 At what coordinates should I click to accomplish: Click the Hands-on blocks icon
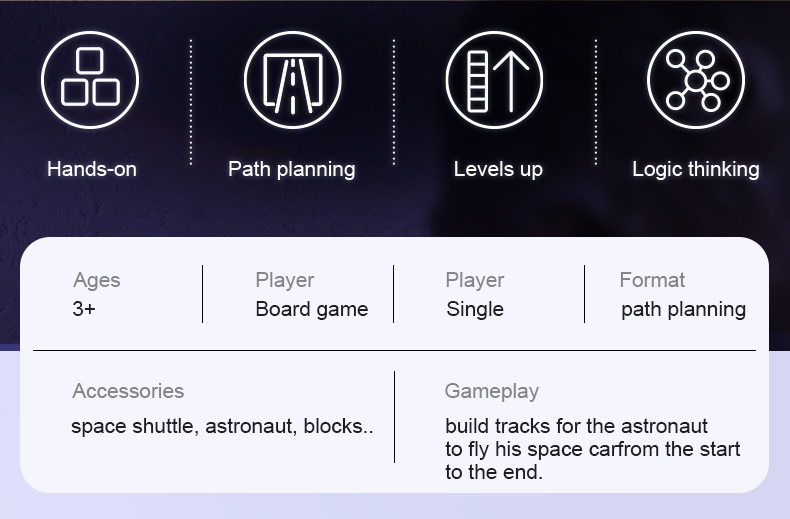[90, 79]
